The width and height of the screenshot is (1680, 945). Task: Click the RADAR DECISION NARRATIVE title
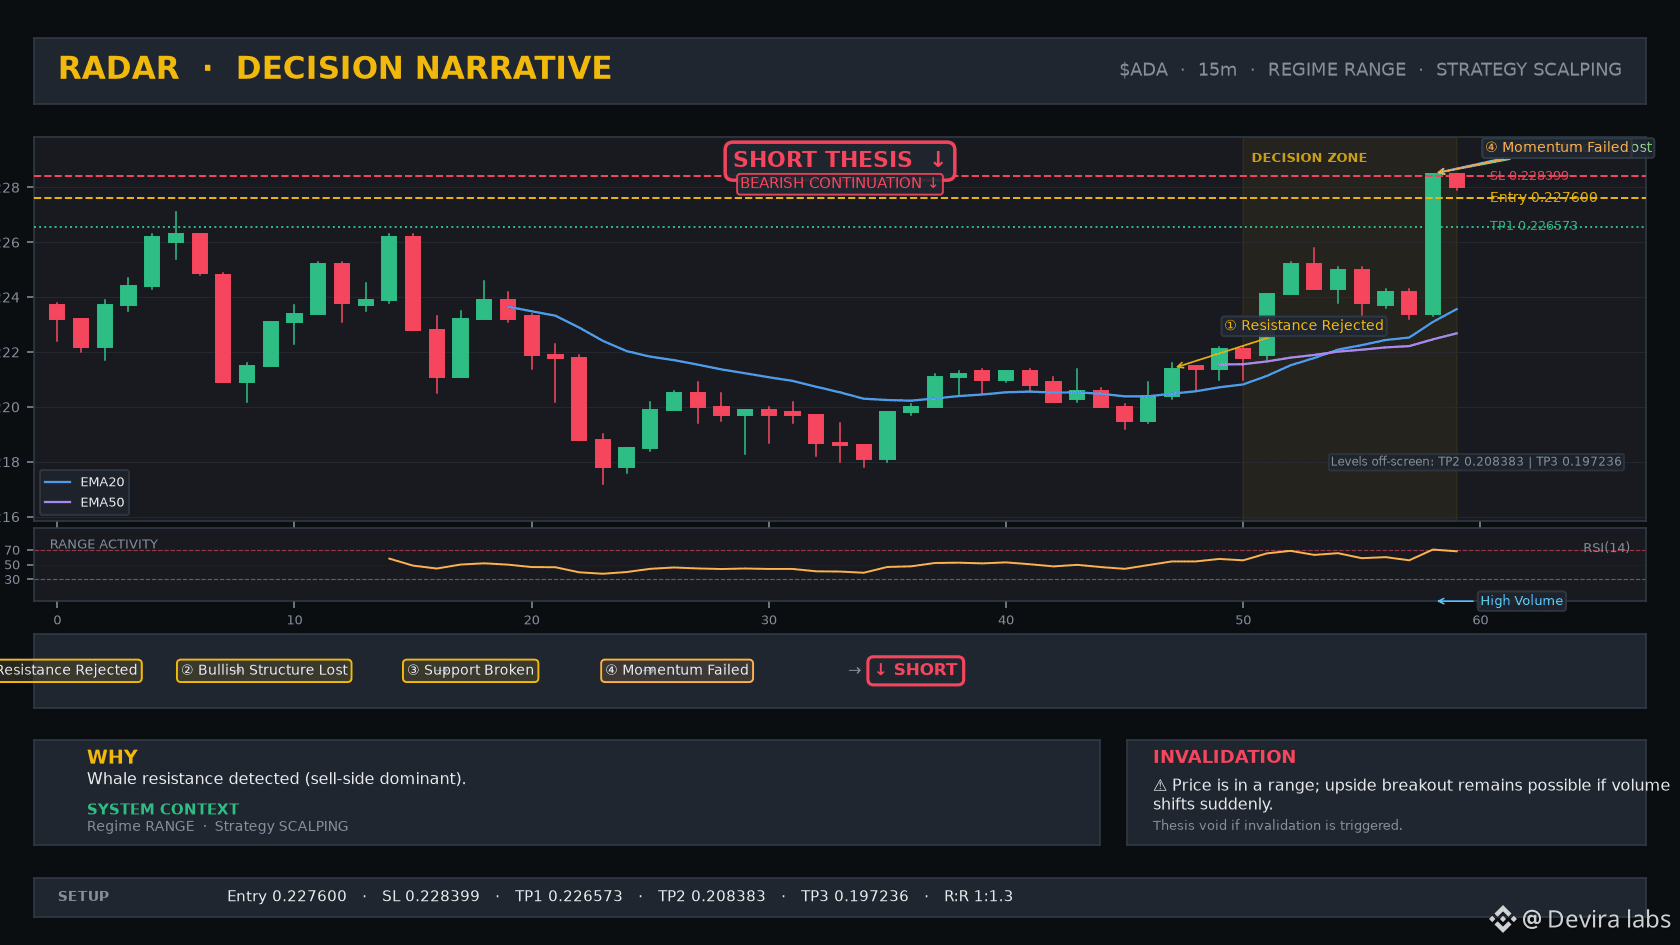coord(335,68)
